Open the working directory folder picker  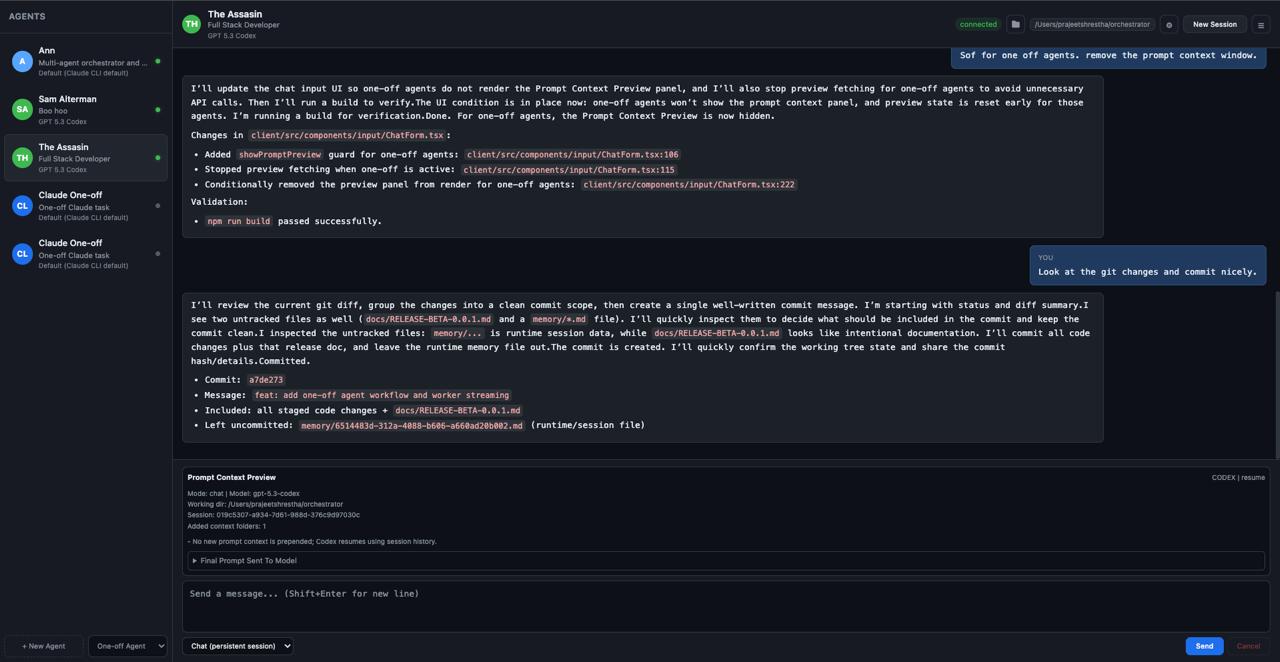[1015, 24]
